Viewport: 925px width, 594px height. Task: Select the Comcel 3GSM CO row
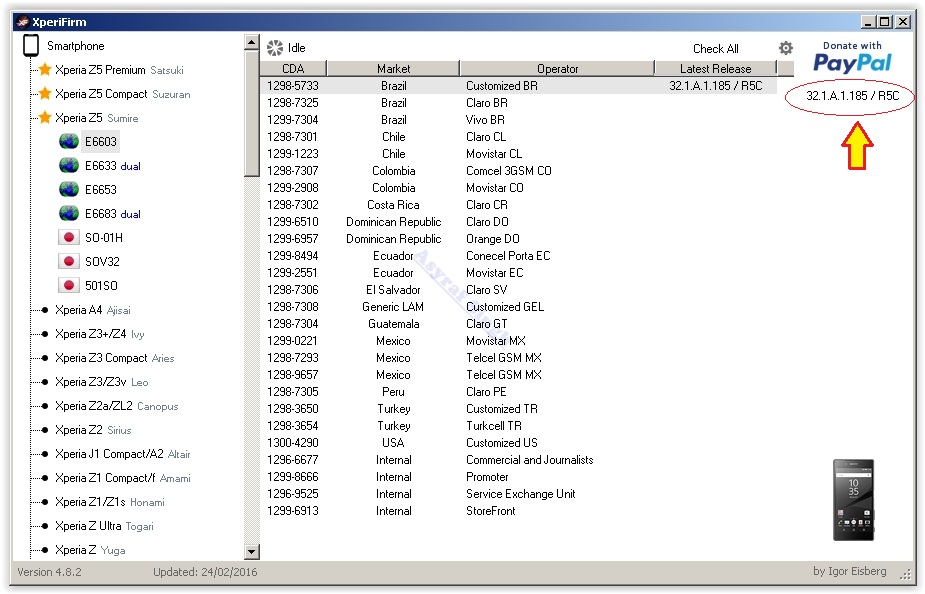(519, 170)
